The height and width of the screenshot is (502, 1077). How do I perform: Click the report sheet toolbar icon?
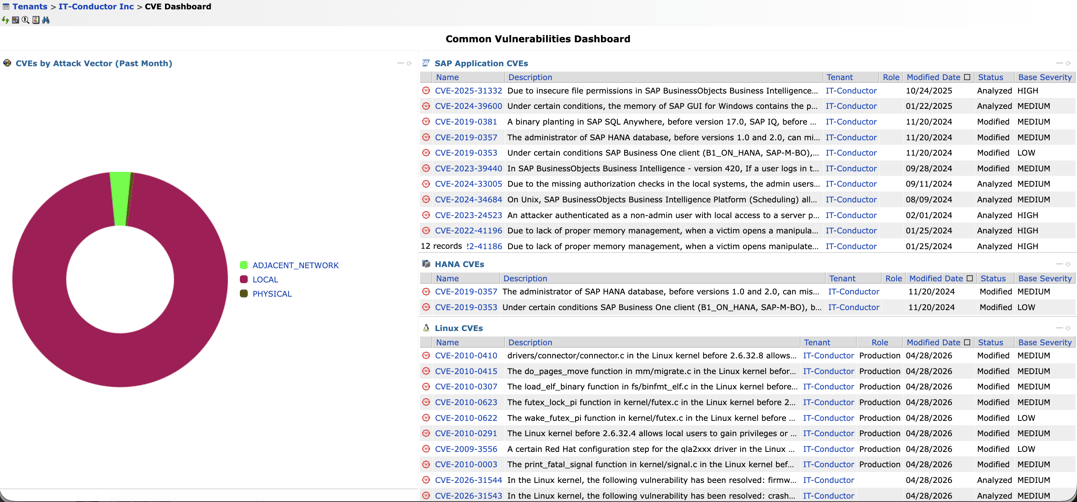[x=36, y=20]
